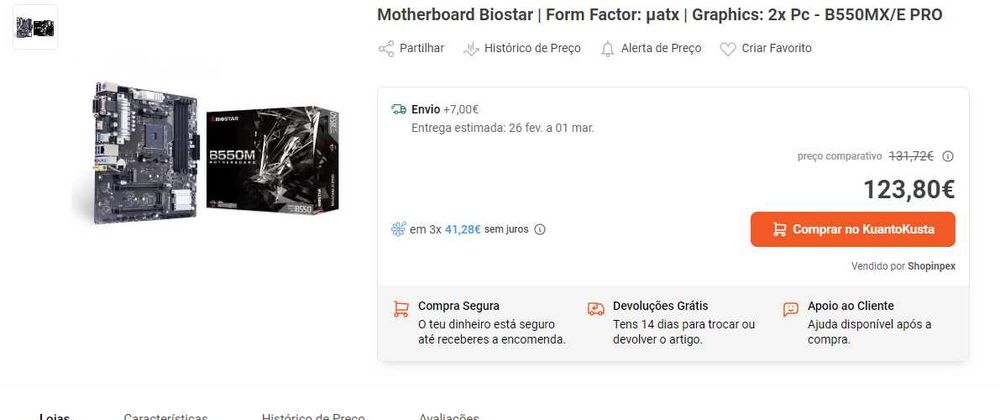
Task: Open the Lojas tab
Action: pyautogui.click(x=55, y=416)
